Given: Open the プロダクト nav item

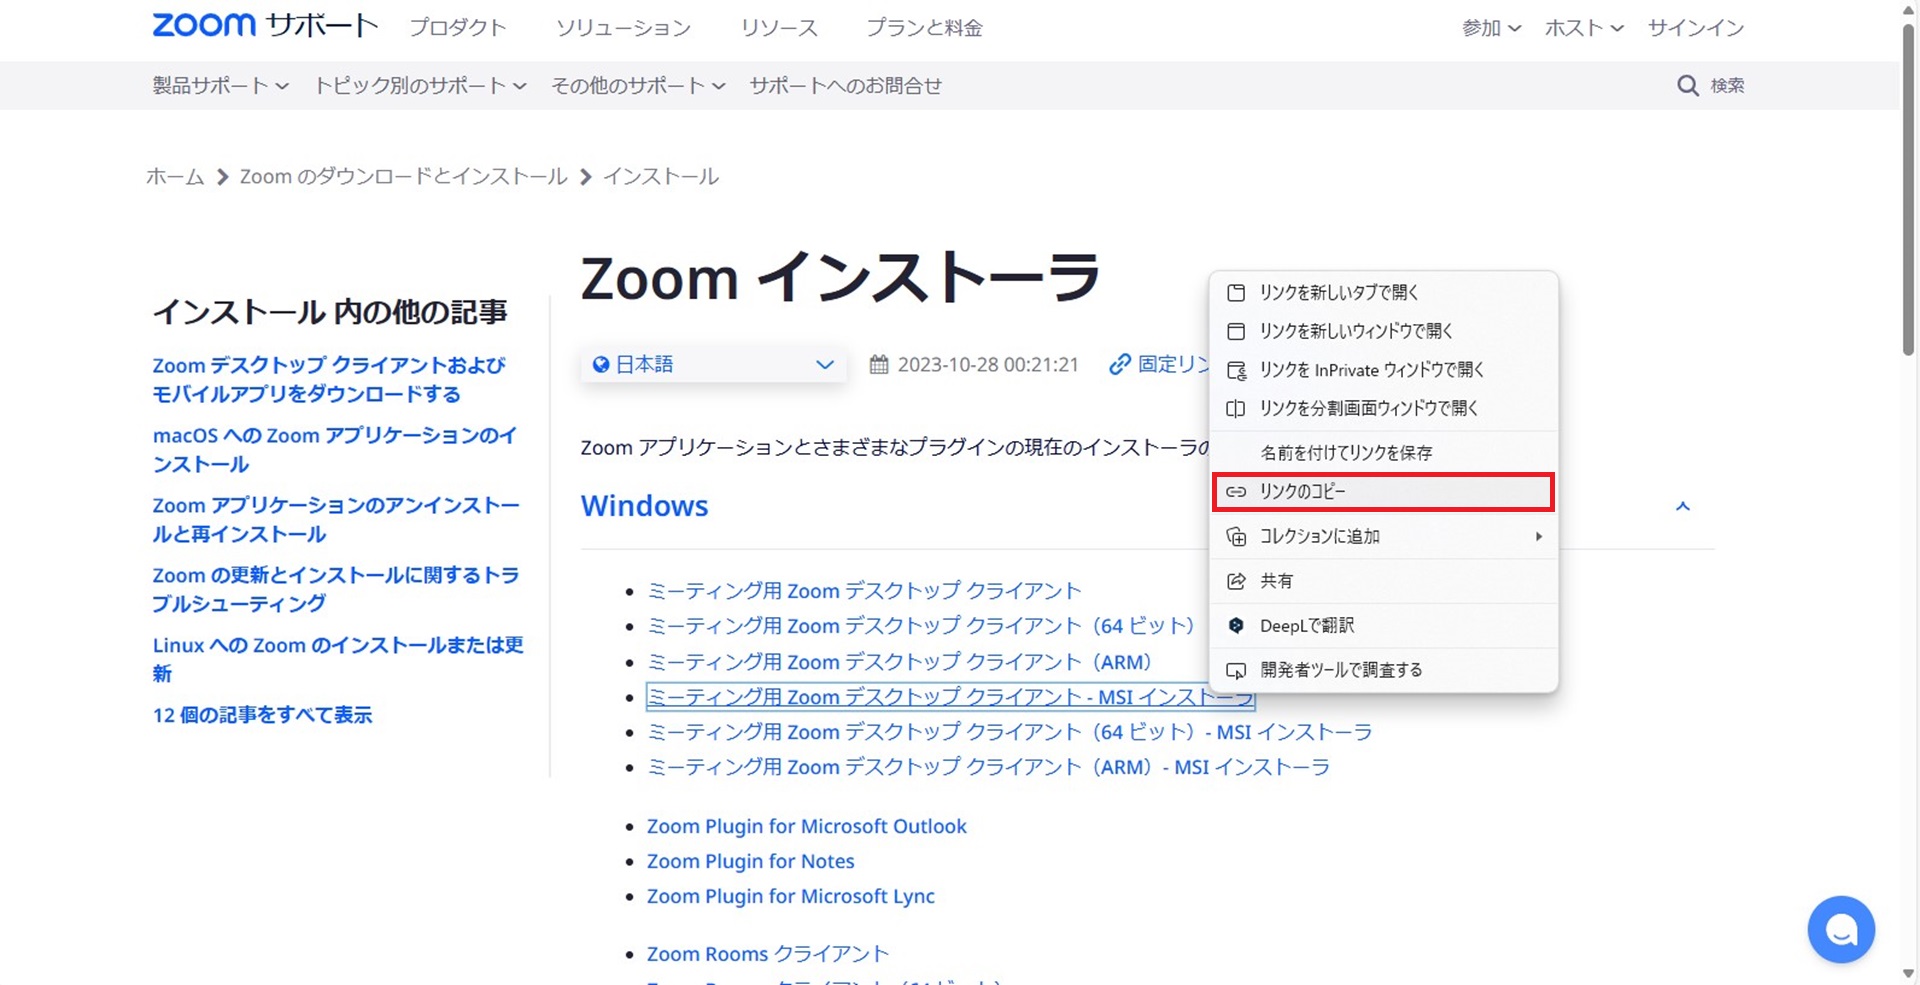Looking at the screenshot, I should coord(458,28).
